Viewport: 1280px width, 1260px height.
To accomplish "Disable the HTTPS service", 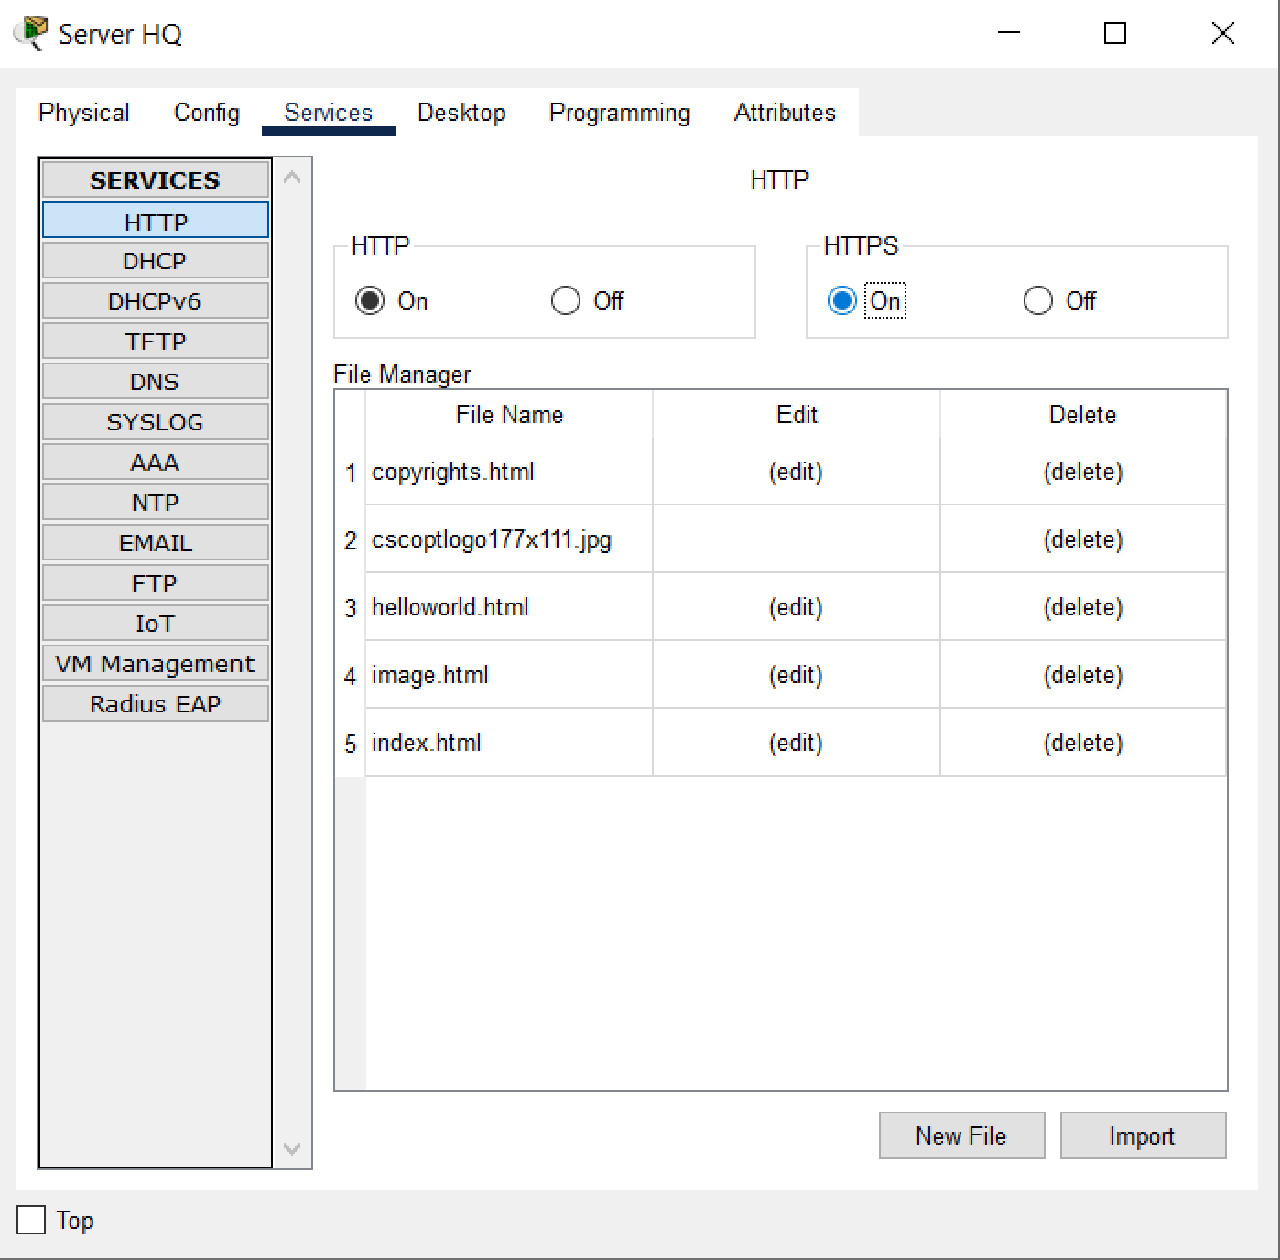I will (x=1037, y=300).
